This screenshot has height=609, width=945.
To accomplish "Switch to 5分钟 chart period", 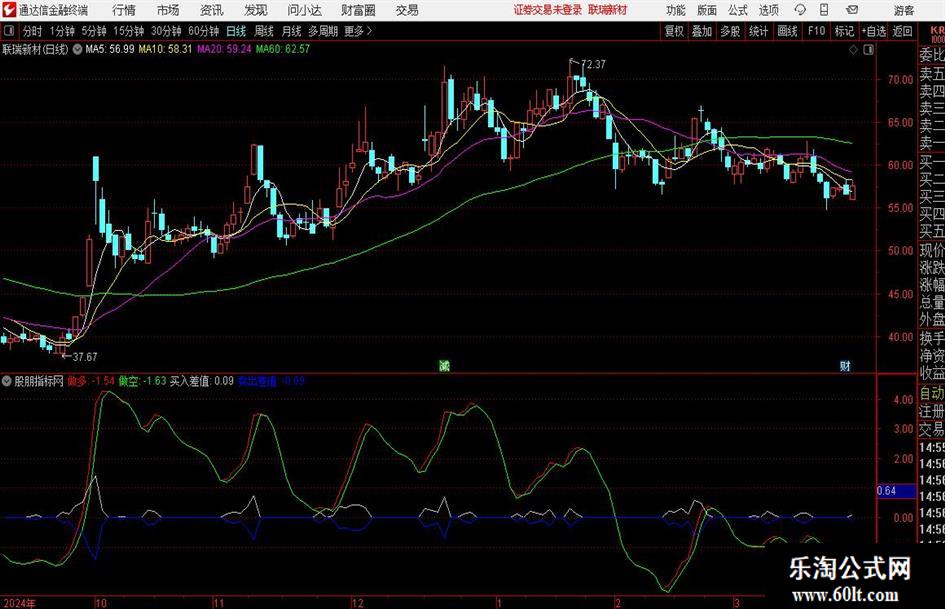I will pyautogui.click(x=94, y=31).
